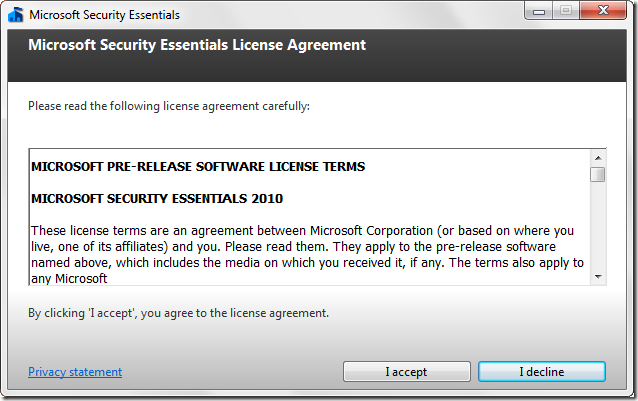Click the 'PRE-RELEASE SOFTWARE LICENSE TERMS' heading
The width and height of the screenshot is (638, 401).
tap(198, 166)
